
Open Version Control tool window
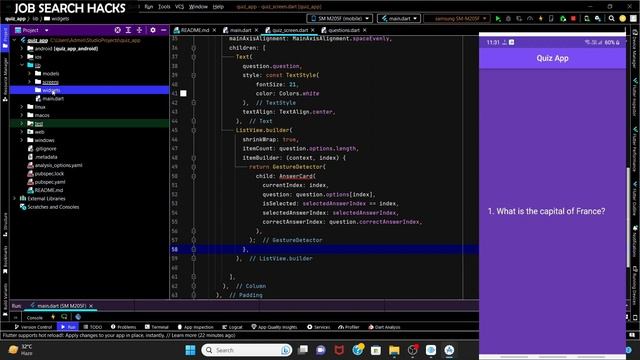tap(33, 327)
